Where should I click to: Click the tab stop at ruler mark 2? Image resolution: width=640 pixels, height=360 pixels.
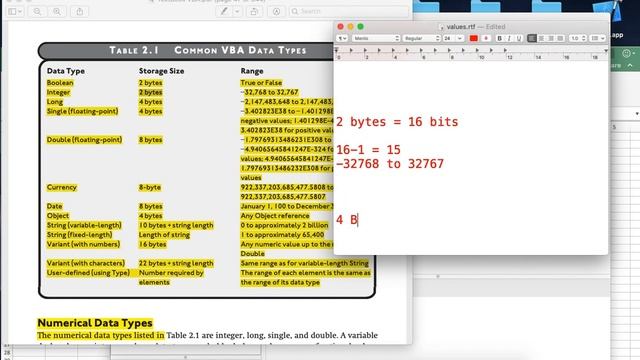click(365, 51)
